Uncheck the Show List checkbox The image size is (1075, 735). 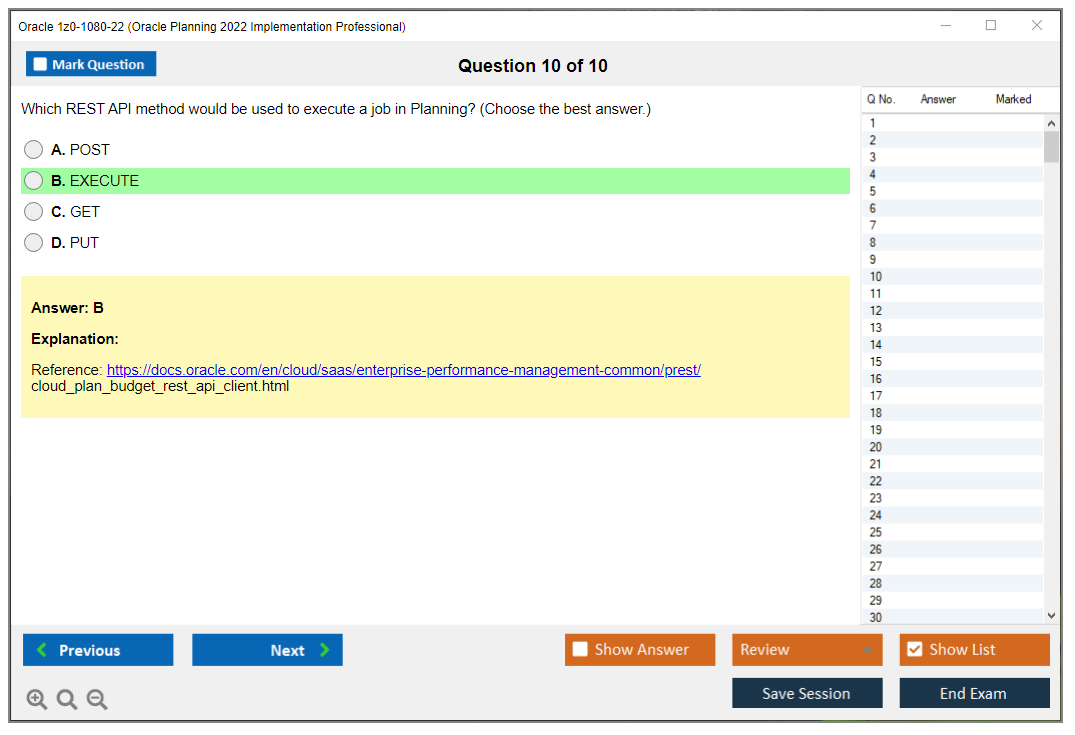[x=914, y=649]
